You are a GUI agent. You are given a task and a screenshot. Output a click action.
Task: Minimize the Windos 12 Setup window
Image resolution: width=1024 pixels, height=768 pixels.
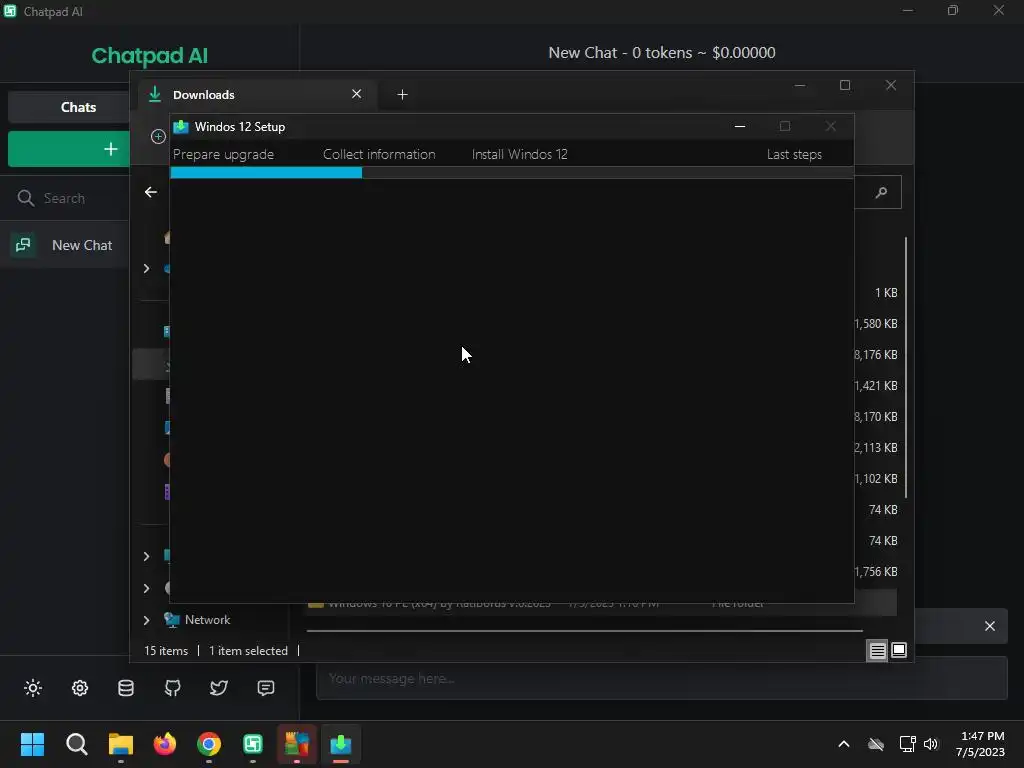point(740,127)
